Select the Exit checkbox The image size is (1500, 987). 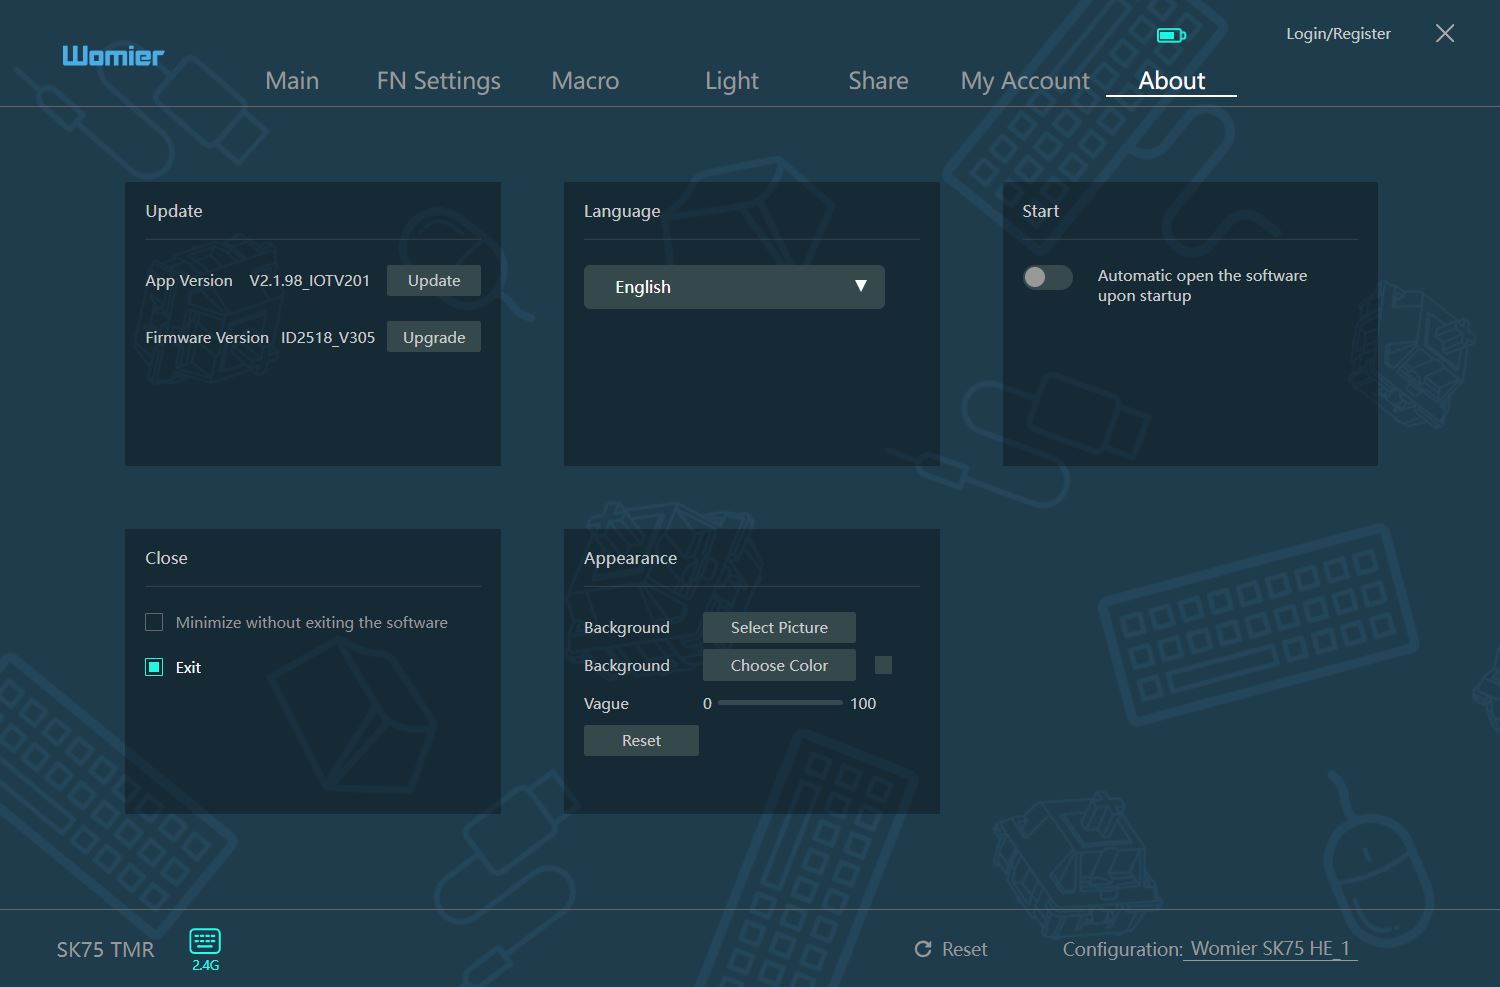tap(154, 667)
